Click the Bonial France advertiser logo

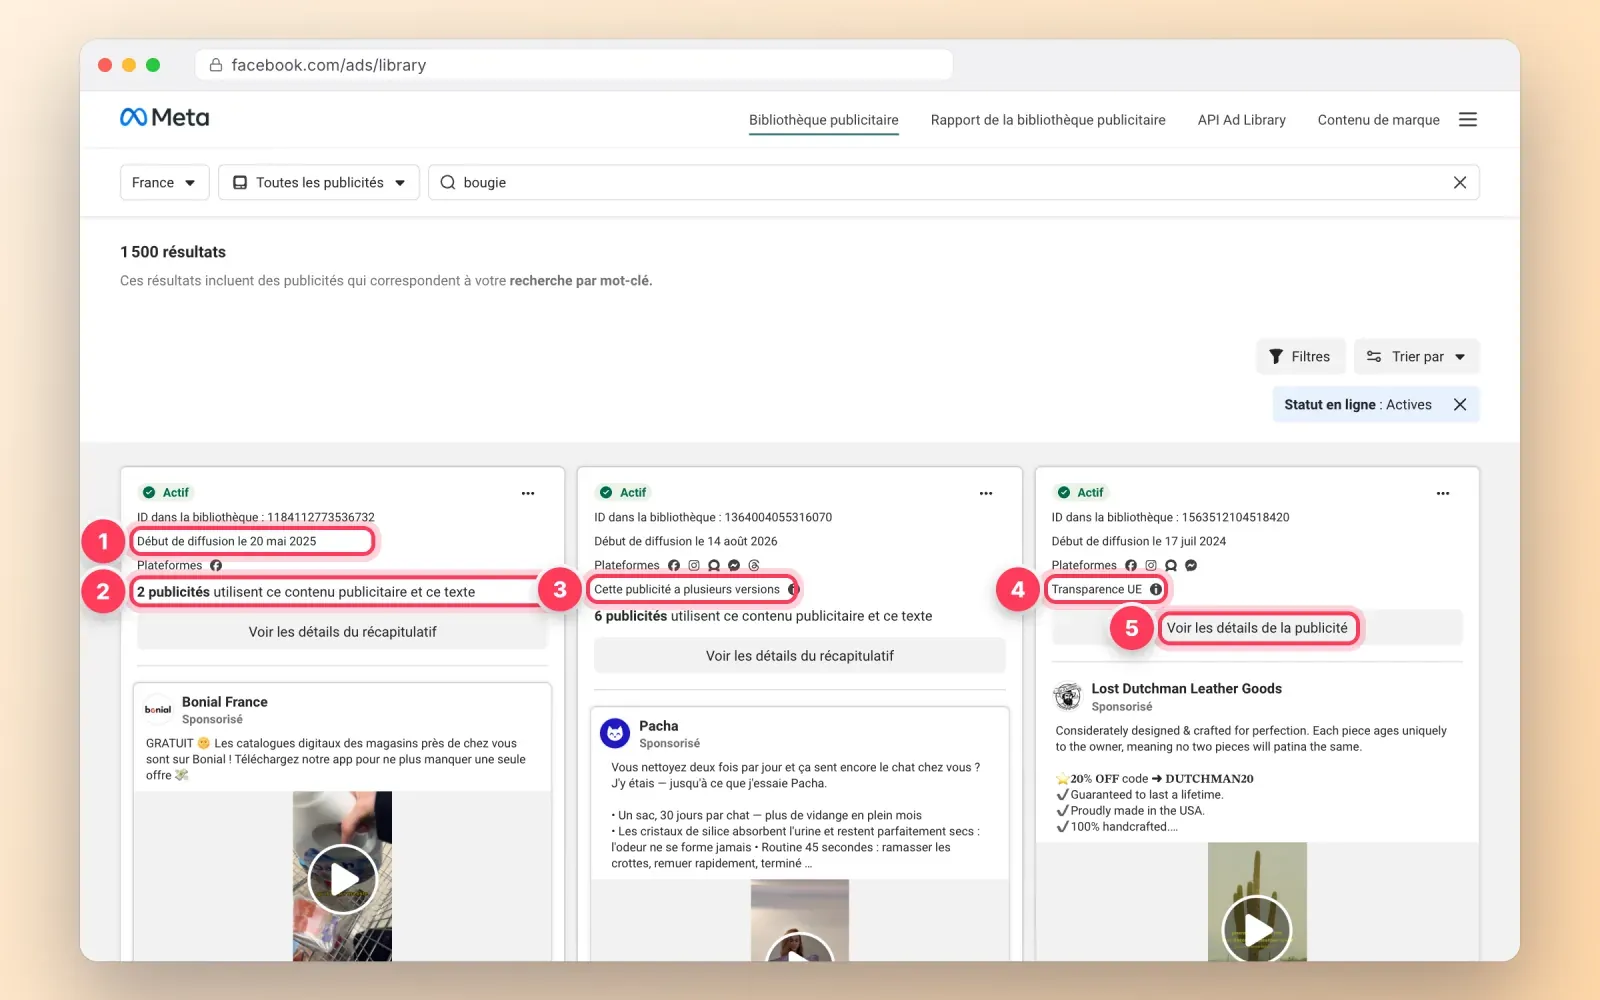click(x=158, y=709)
